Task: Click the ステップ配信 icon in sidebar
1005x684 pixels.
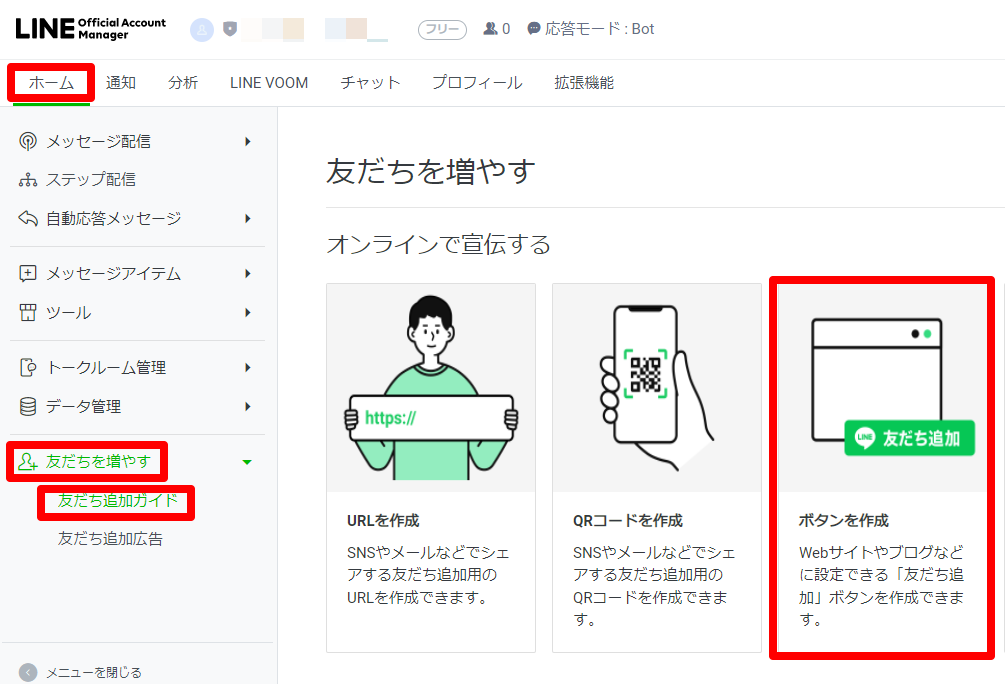Action: click(x=26, y=179)
